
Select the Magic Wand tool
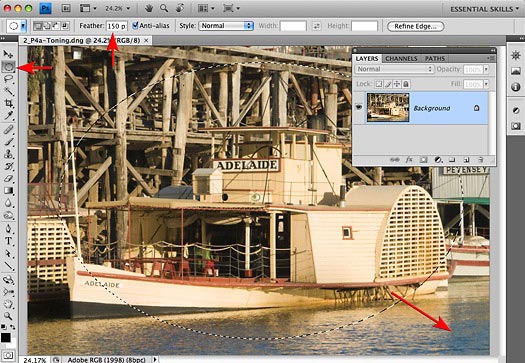click(8, 91)
